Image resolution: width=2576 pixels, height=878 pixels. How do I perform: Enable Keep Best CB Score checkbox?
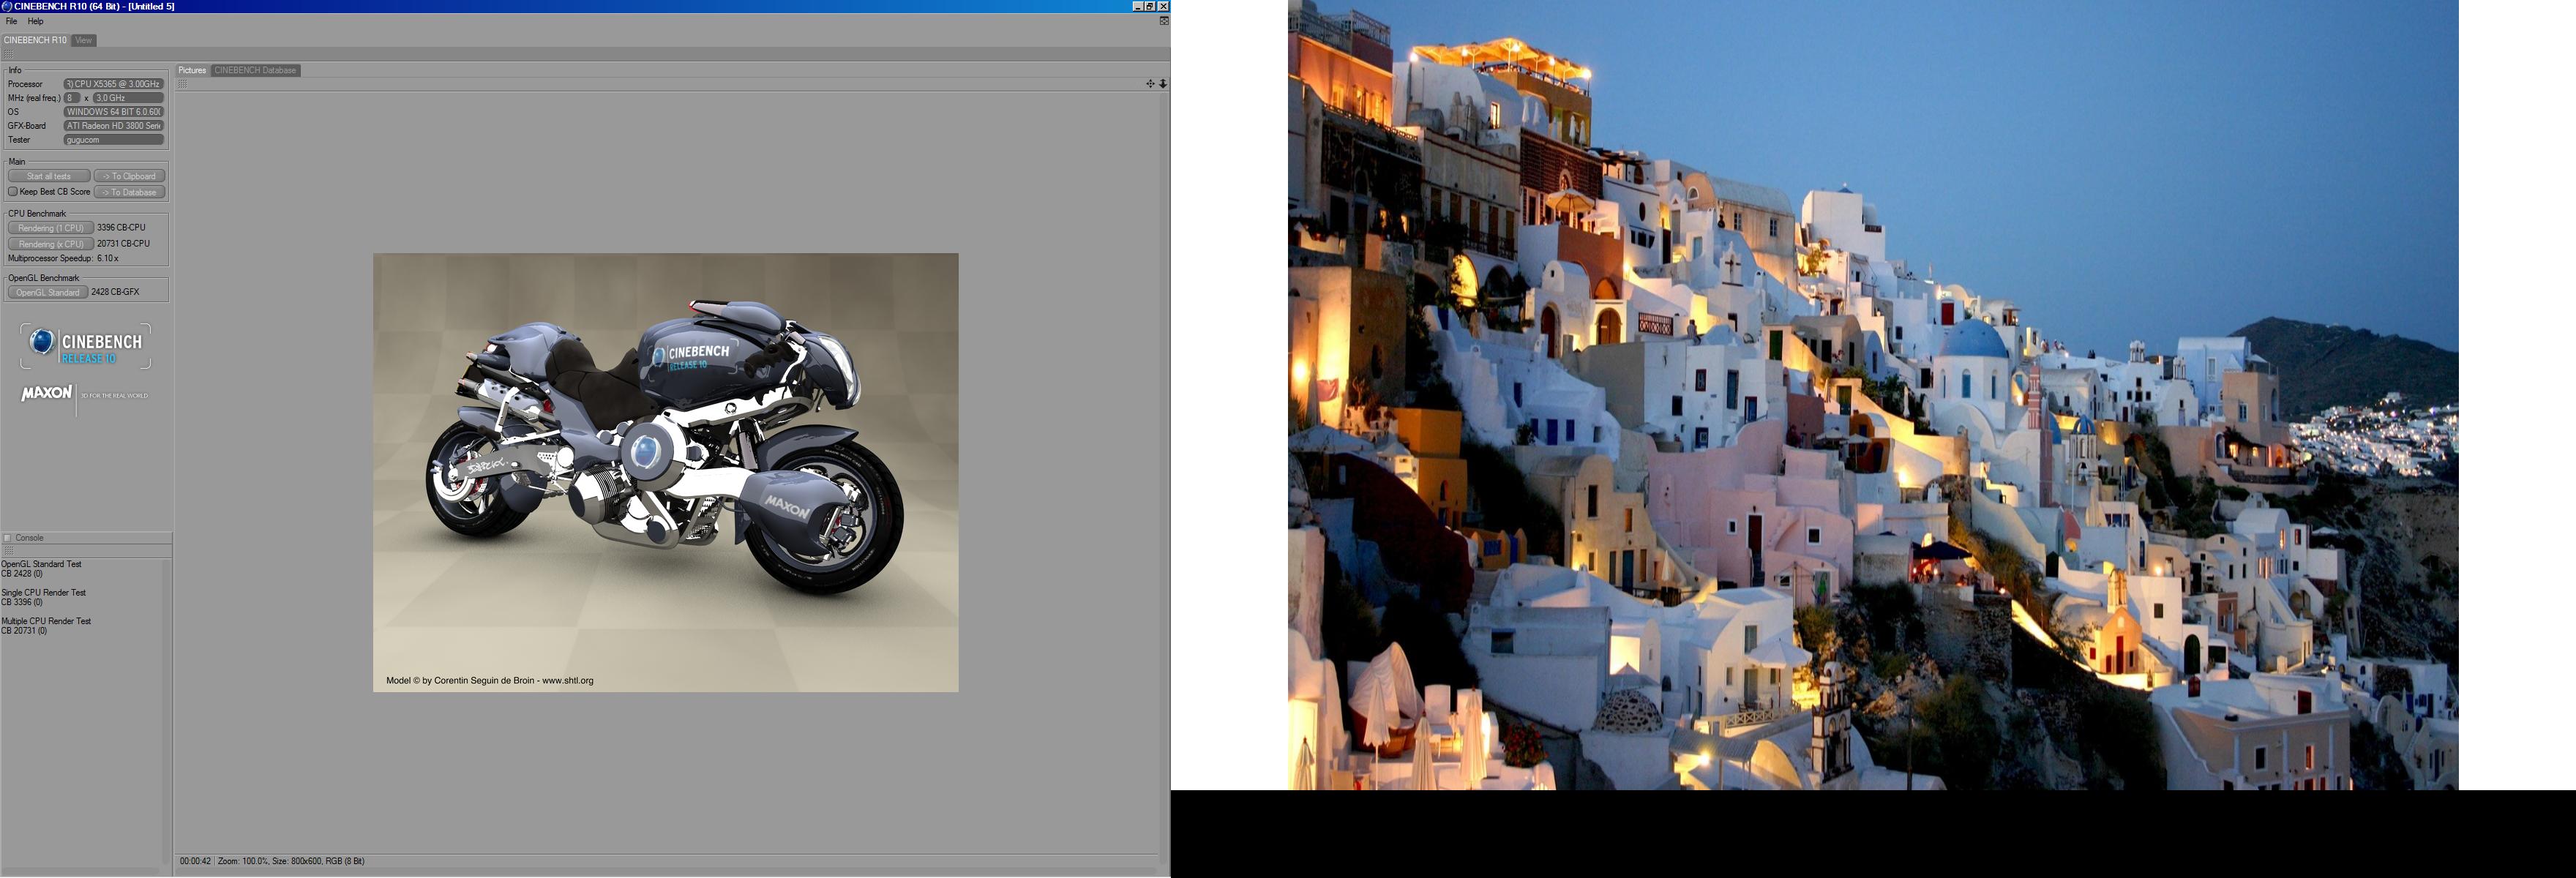(13, 192)
